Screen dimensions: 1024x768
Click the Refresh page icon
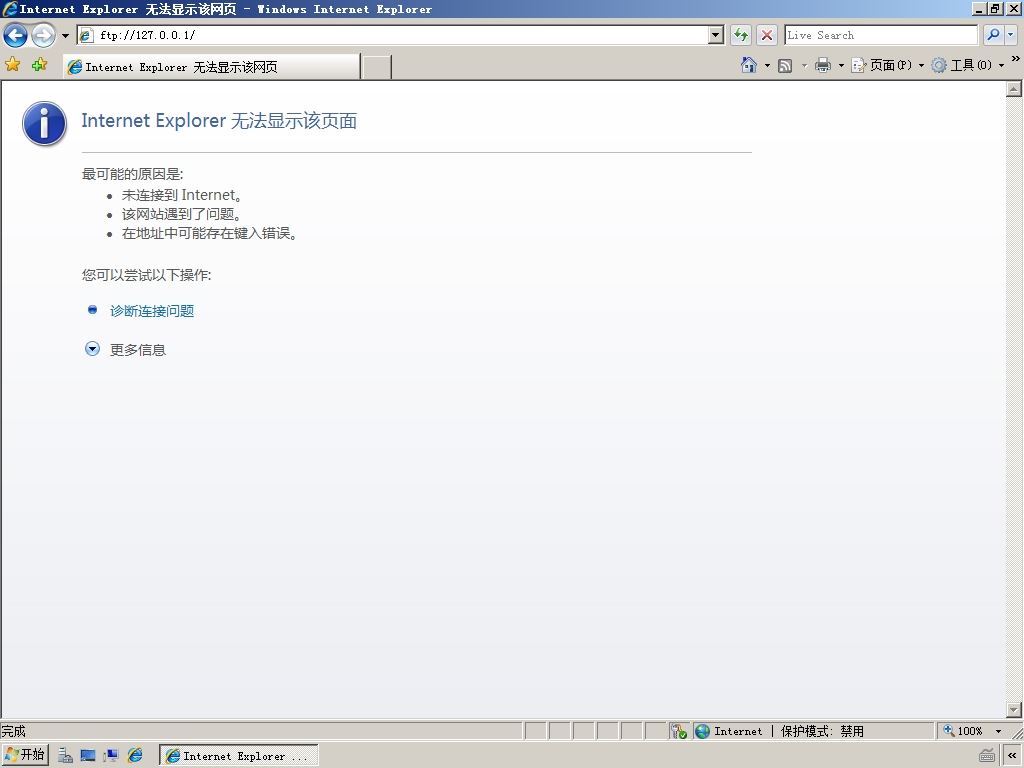click(x=741, y=35)
